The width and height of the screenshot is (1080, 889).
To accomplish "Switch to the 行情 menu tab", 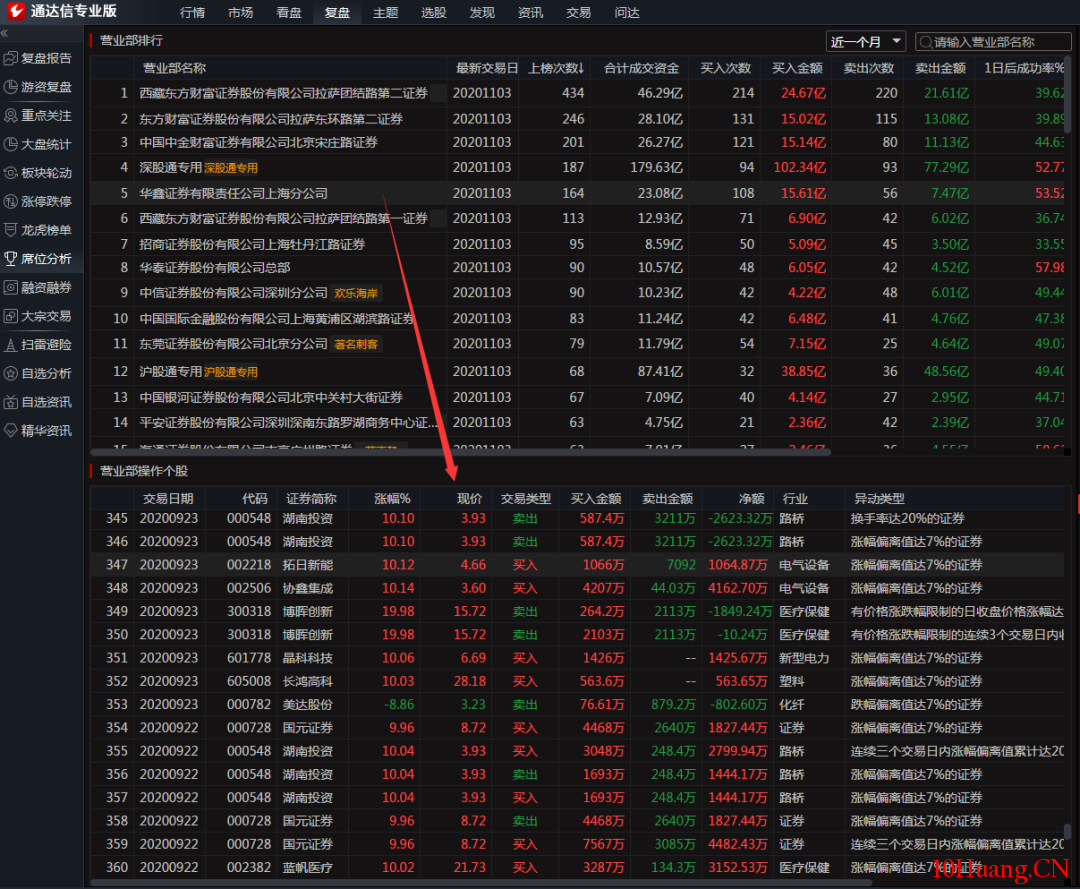I will click(x=192, y=12).
